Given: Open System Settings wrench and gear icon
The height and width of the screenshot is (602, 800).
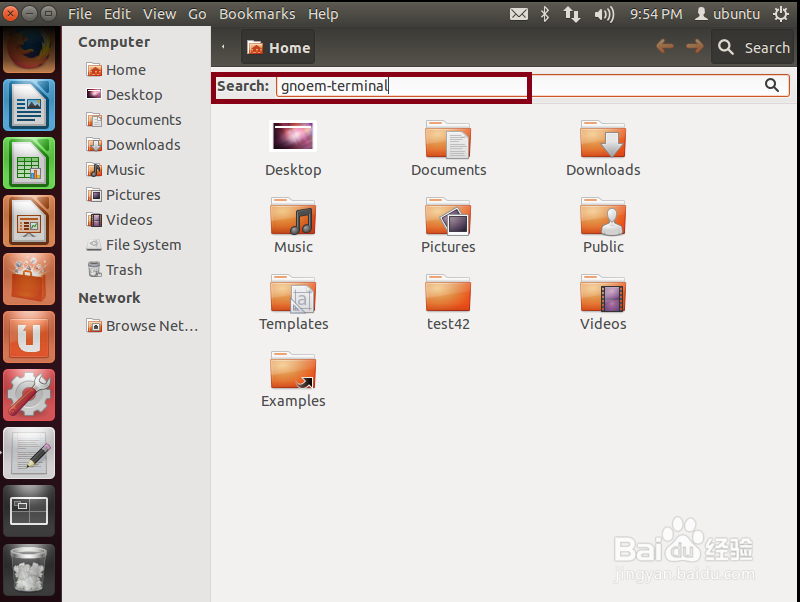Looking at the screenshot, I should click(29, 395).
